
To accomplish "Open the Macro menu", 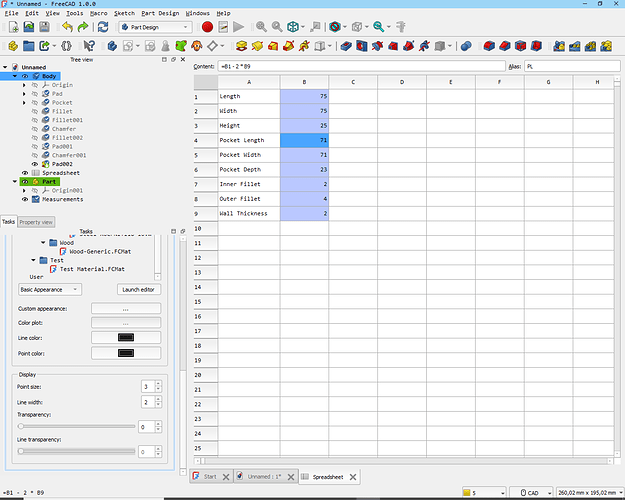I will [98, 14].
